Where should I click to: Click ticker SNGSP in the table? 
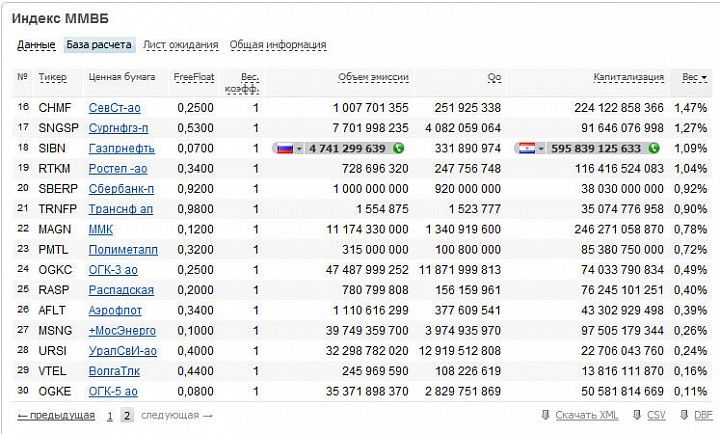pyautogui.click(x=58, y=128)
